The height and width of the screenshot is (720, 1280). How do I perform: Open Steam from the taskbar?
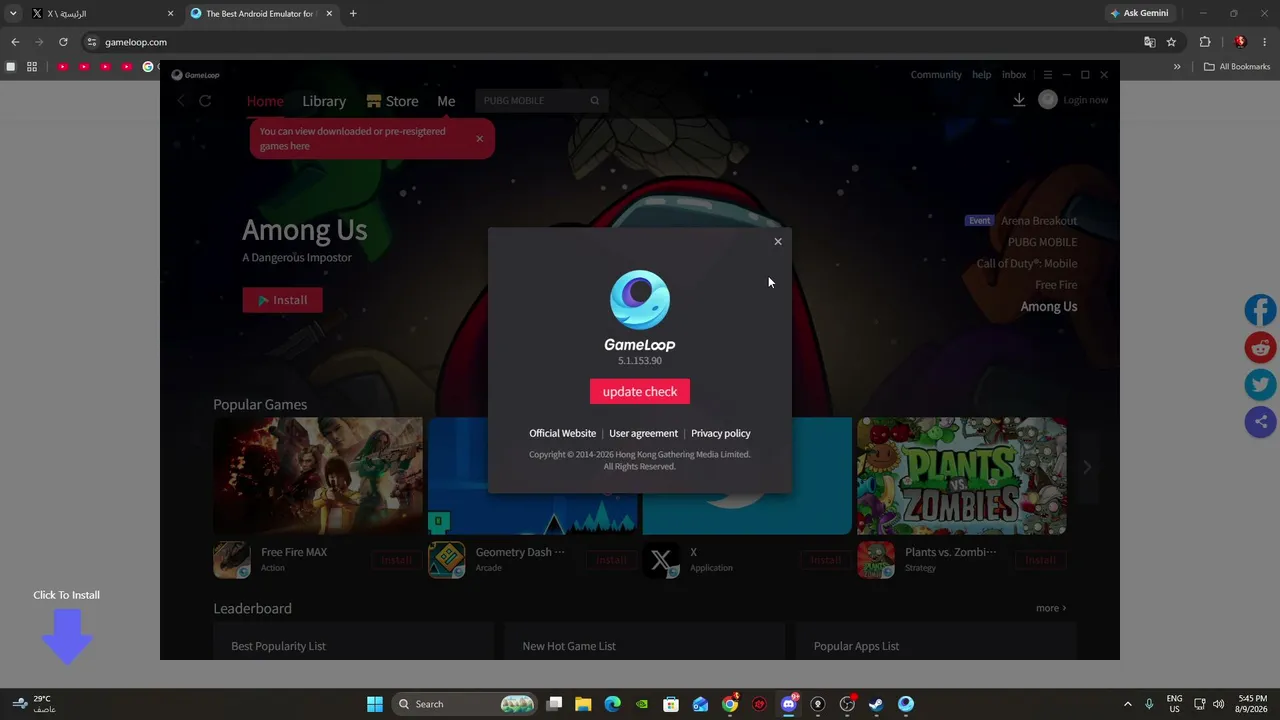(876, 704)
